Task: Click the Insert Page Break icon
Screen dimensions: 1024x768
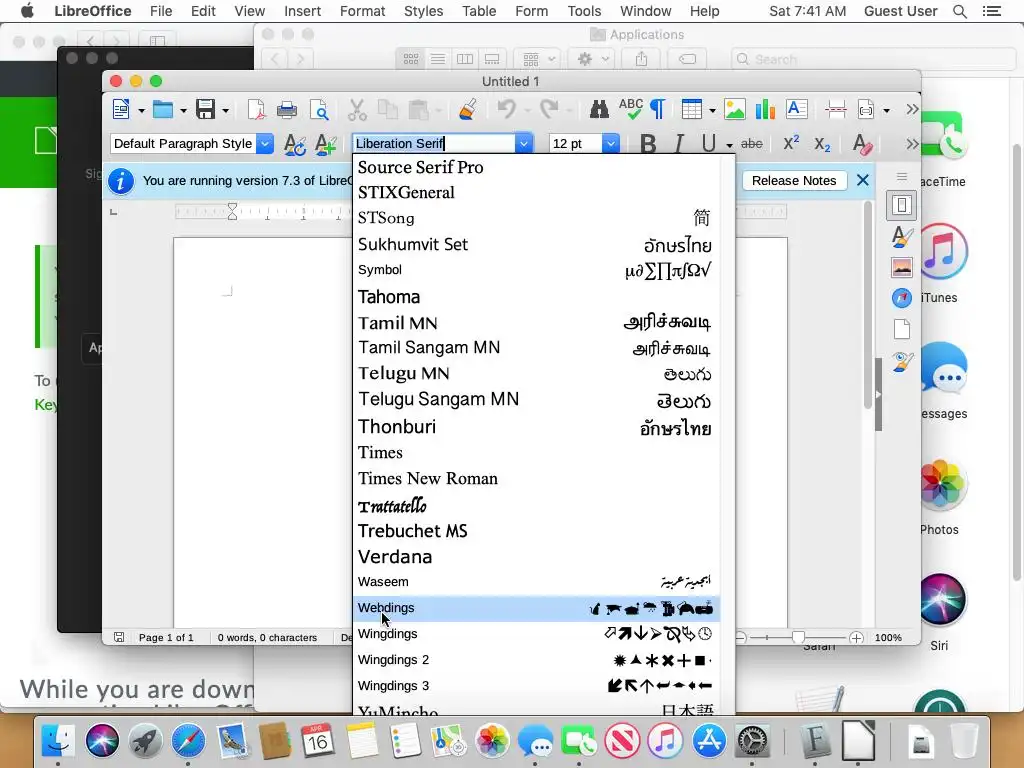Action: tap(836, 109)
